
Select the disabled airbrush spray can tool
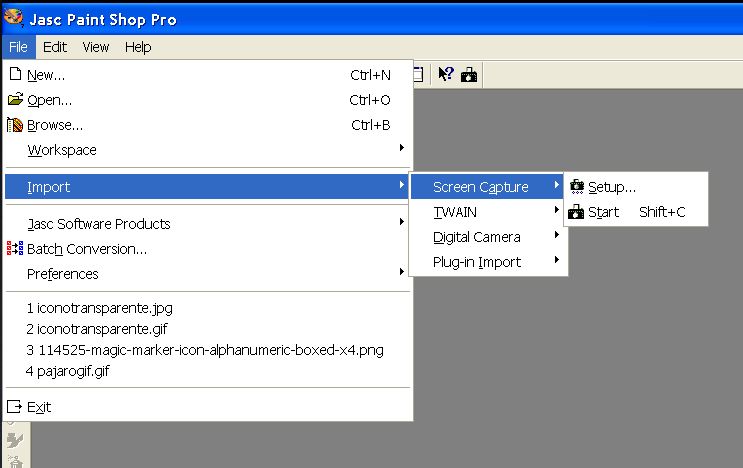(15, 460)
